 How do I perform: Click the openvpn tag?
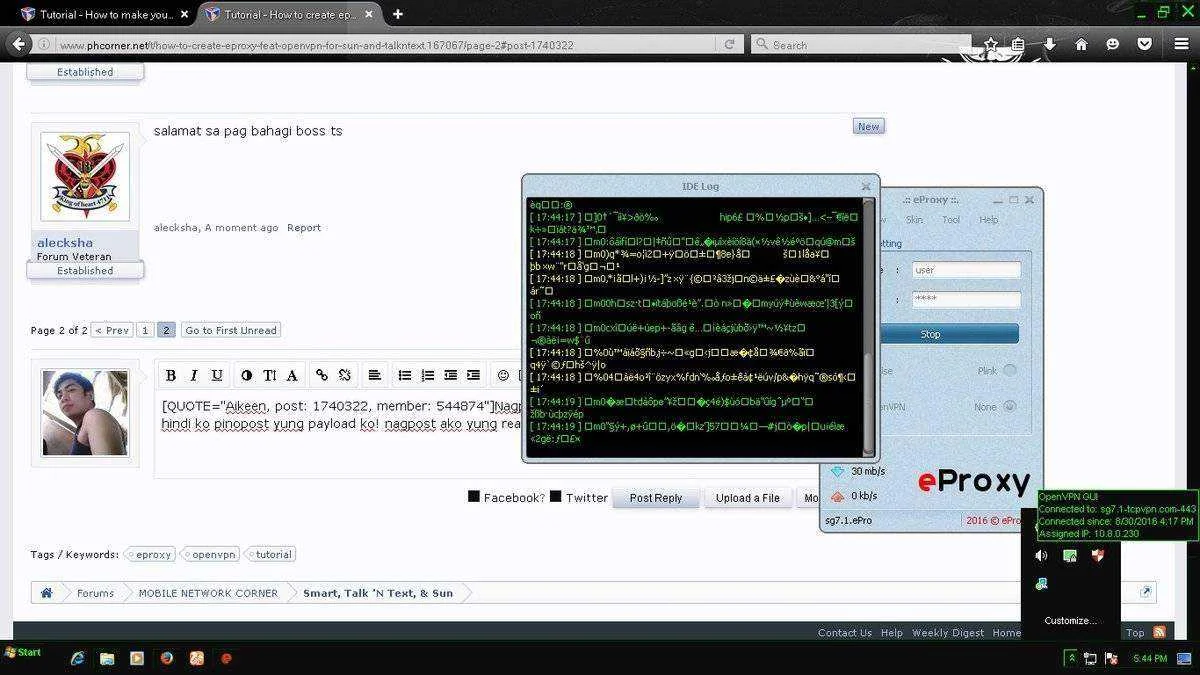click(211, 554)
